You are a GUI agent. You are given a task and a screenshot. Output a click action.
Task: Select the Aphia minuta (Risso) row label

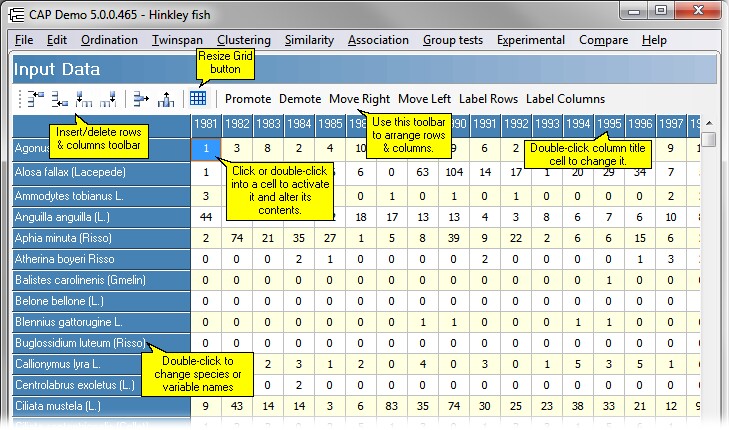101,238
